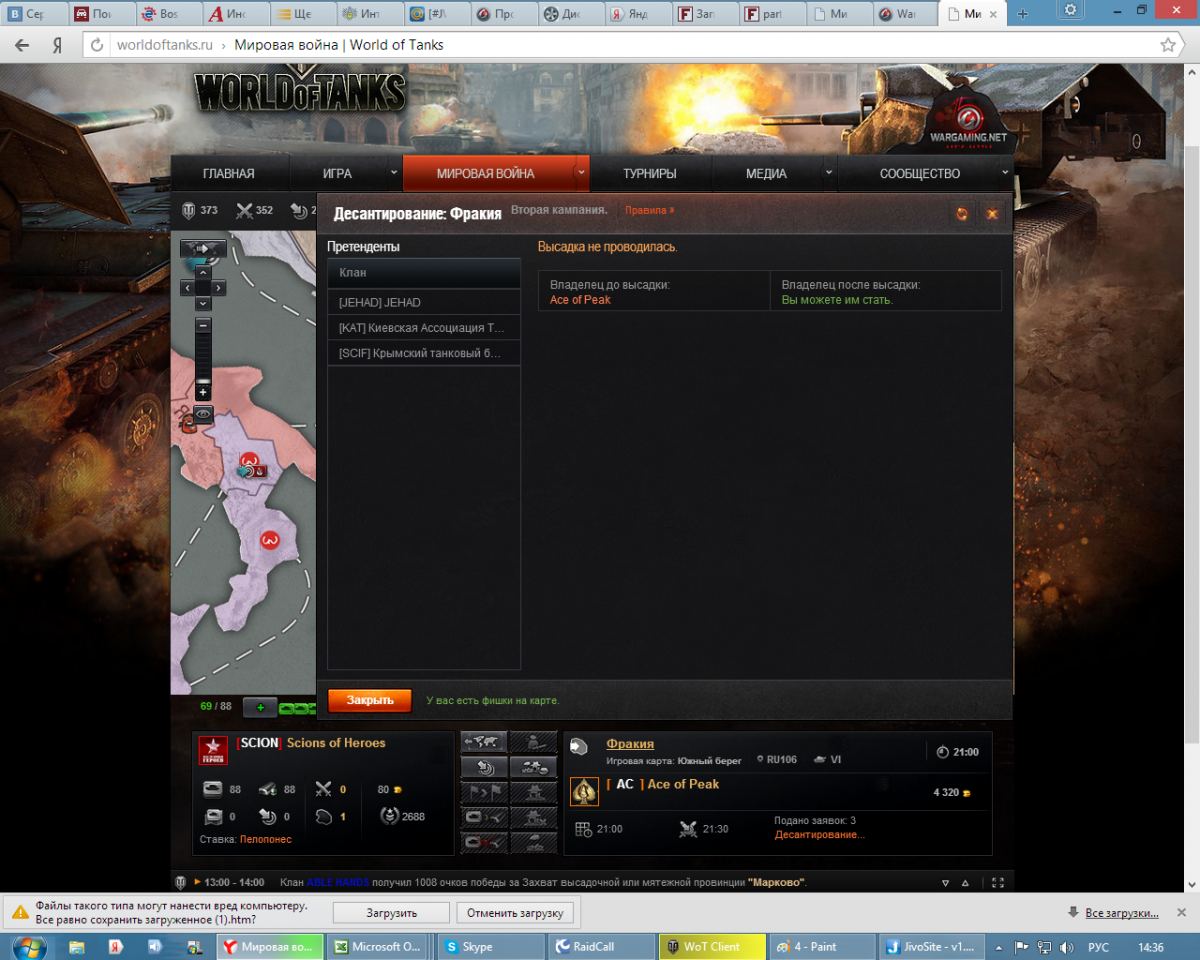Open the ТУРНИРЫ menu item

pos(650,174)
